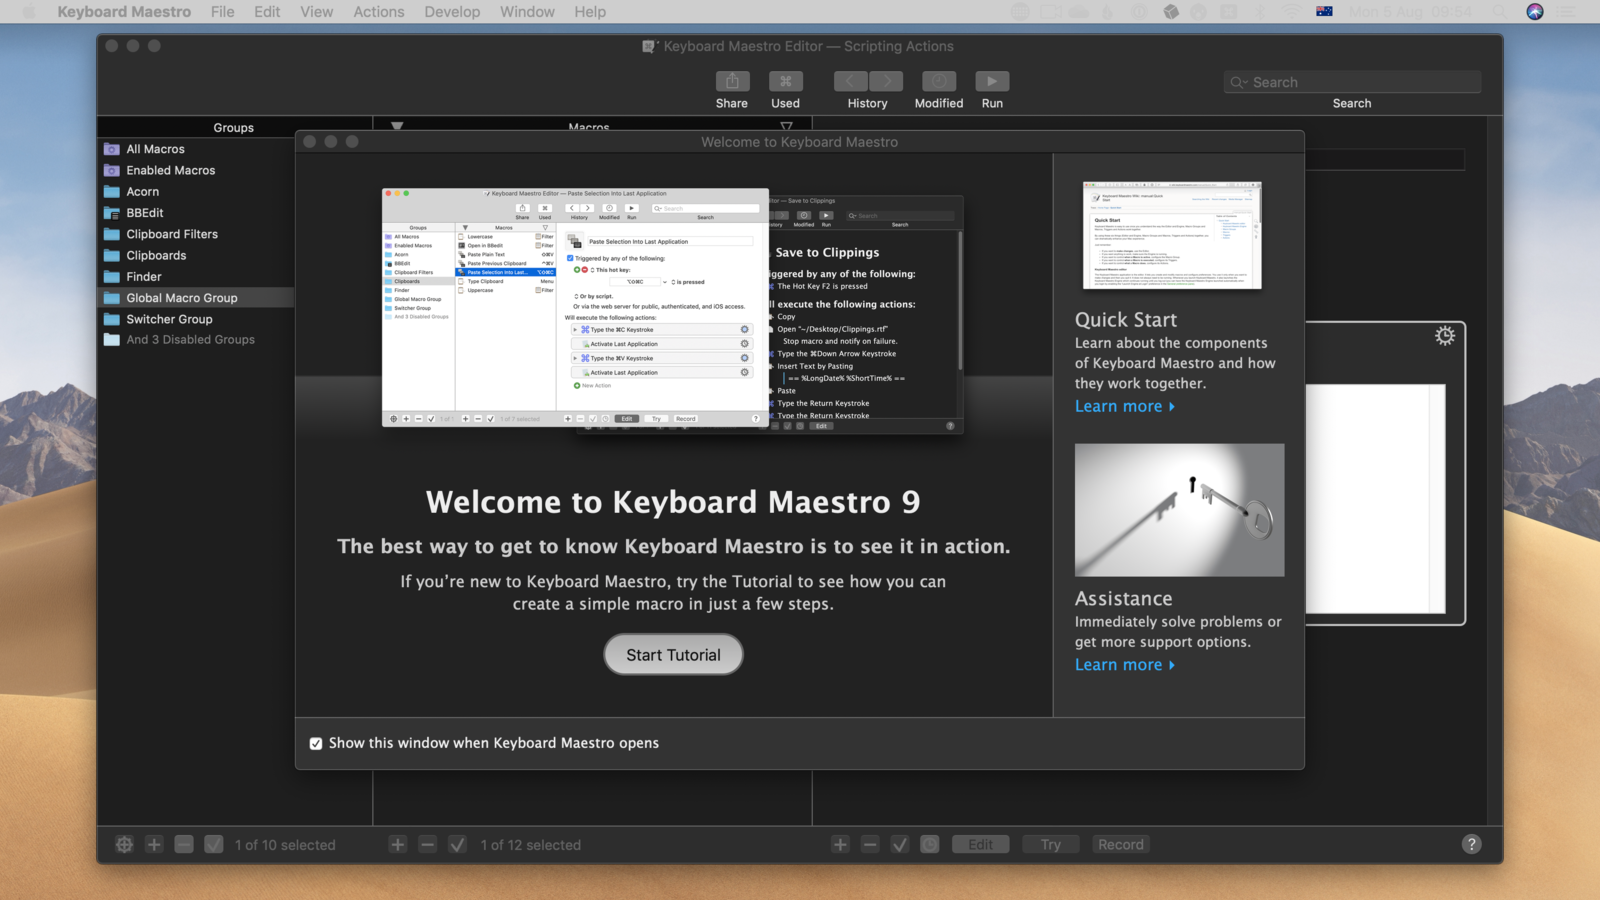The image size is (1600, 900).
Task: Click the Used macros toolbar icon
Action: pos(785,82)
